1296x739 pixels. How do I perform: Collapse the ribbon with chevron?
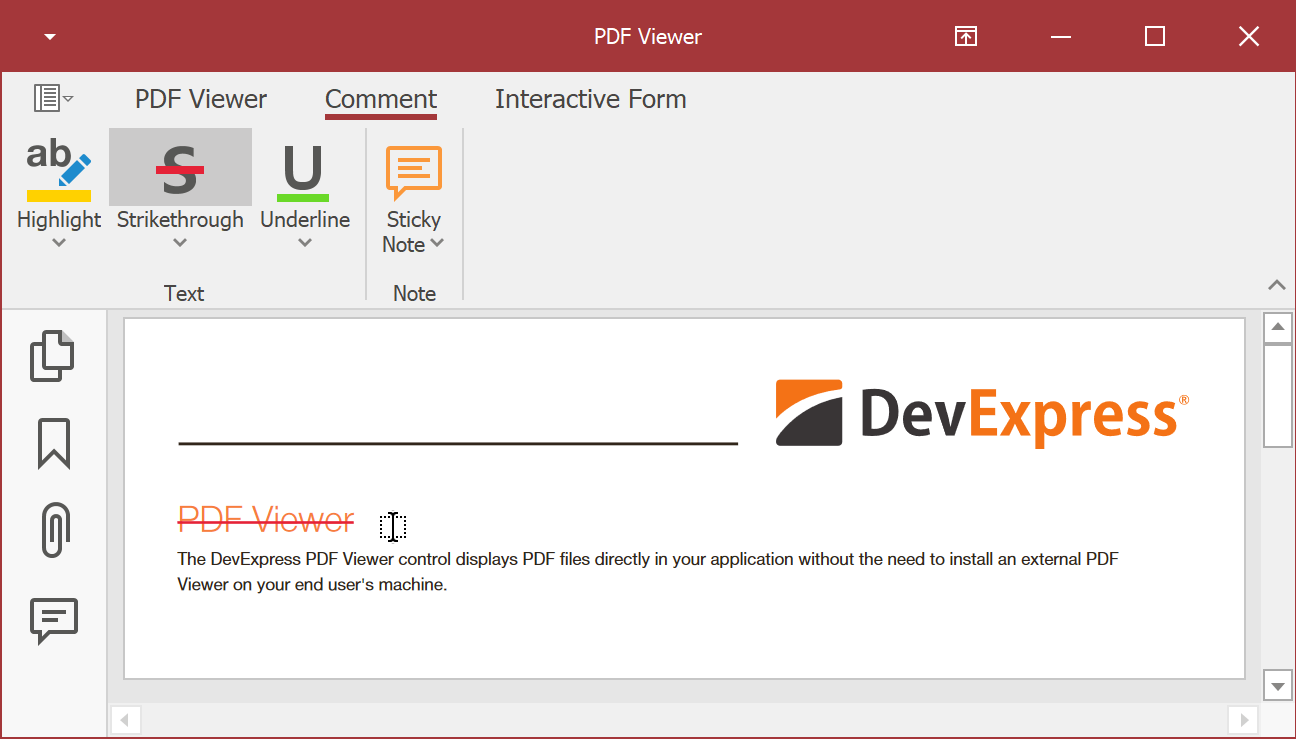tap(1276, 285)
